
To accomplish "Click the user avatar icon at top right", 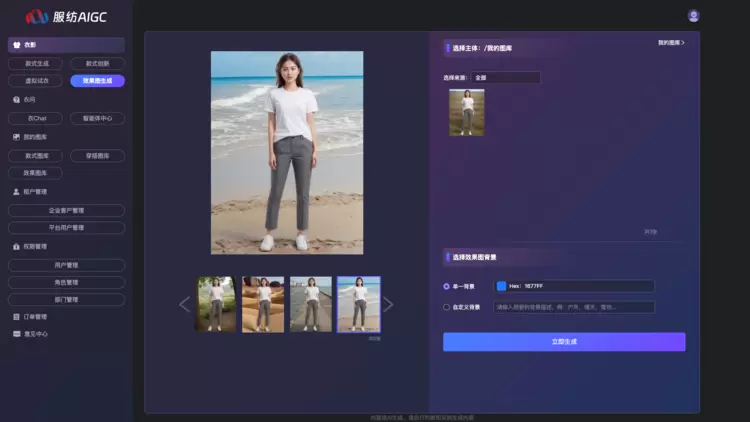I will click(694, 16).
